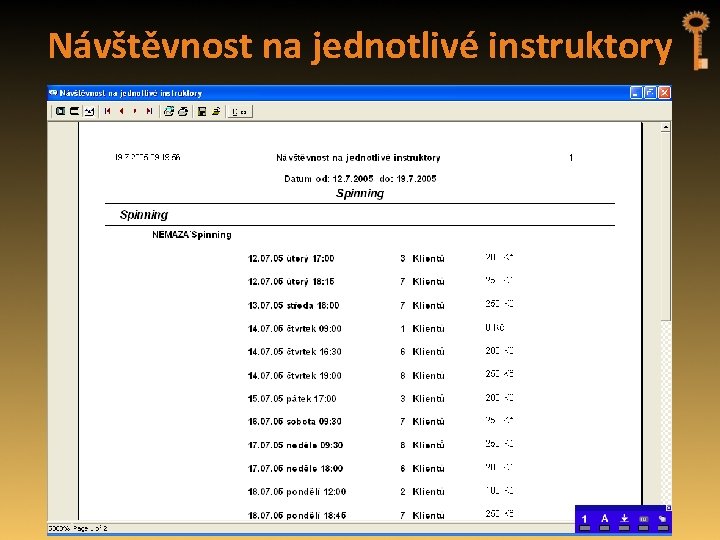Click '1 Klientů' in čtvrtek 09:00 row
720x540 pixels.
[422, 329]
